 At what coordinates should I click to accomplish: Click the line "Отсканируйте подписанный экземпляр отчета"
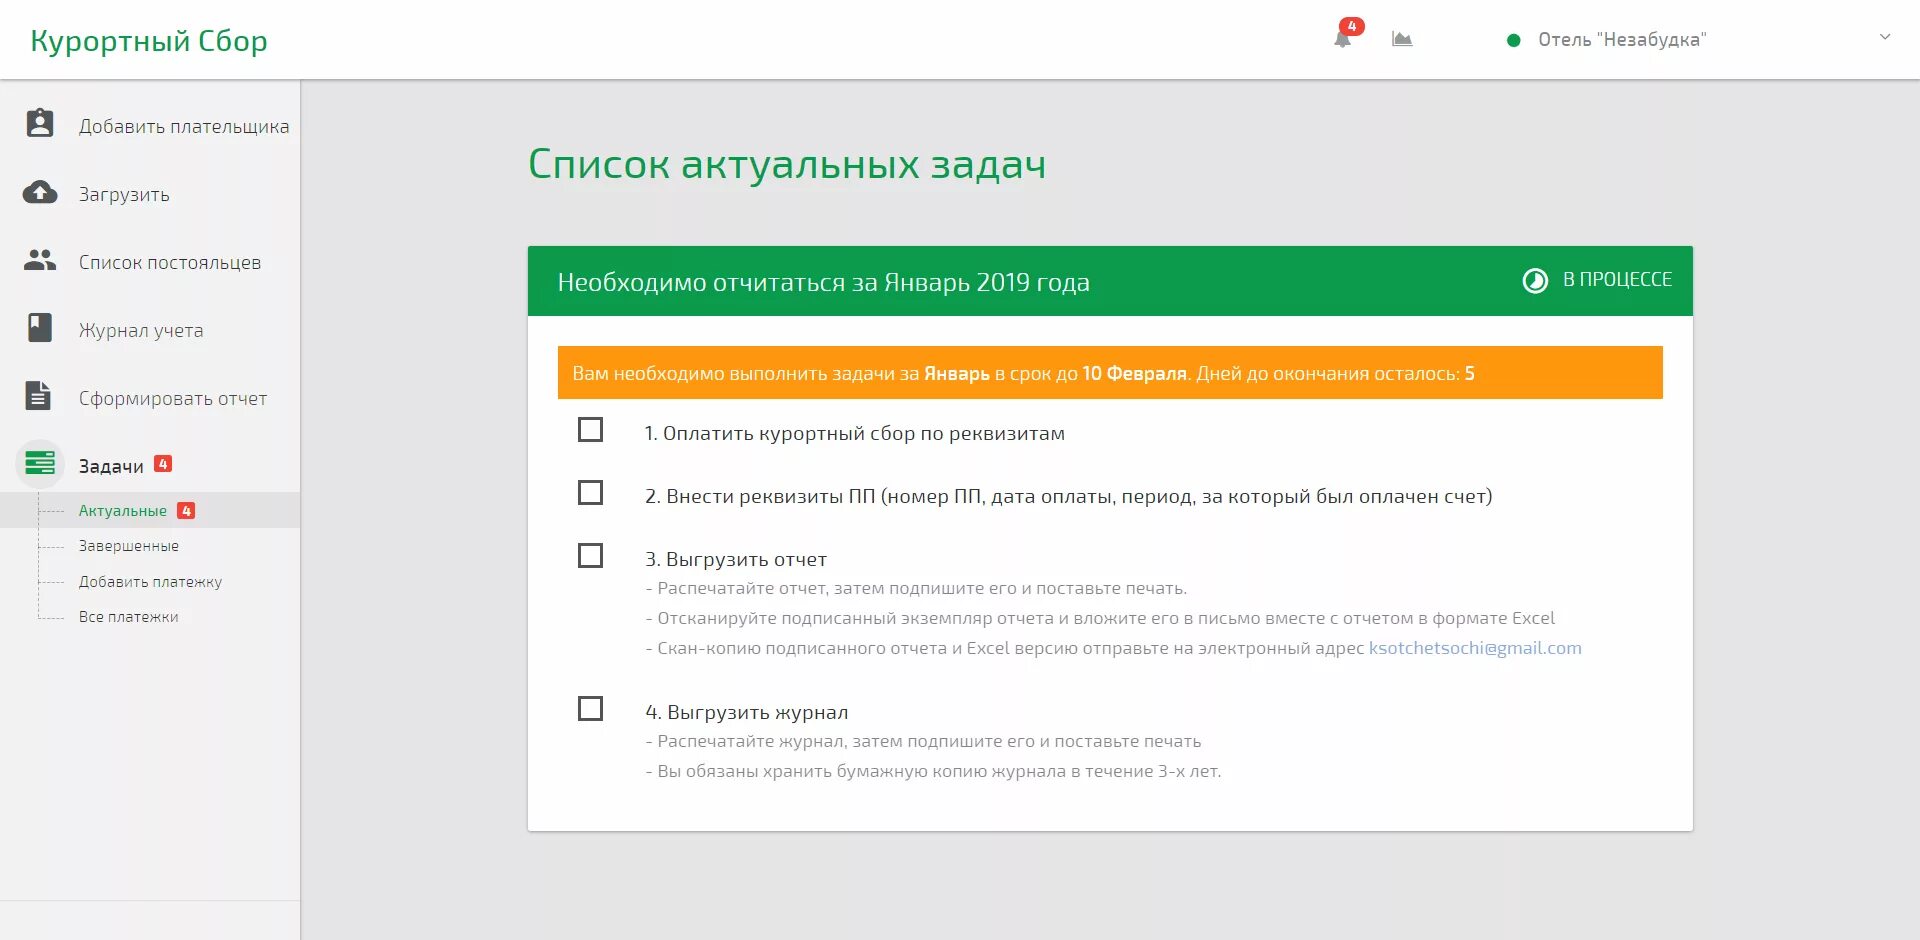click(x=1100, y=618)
